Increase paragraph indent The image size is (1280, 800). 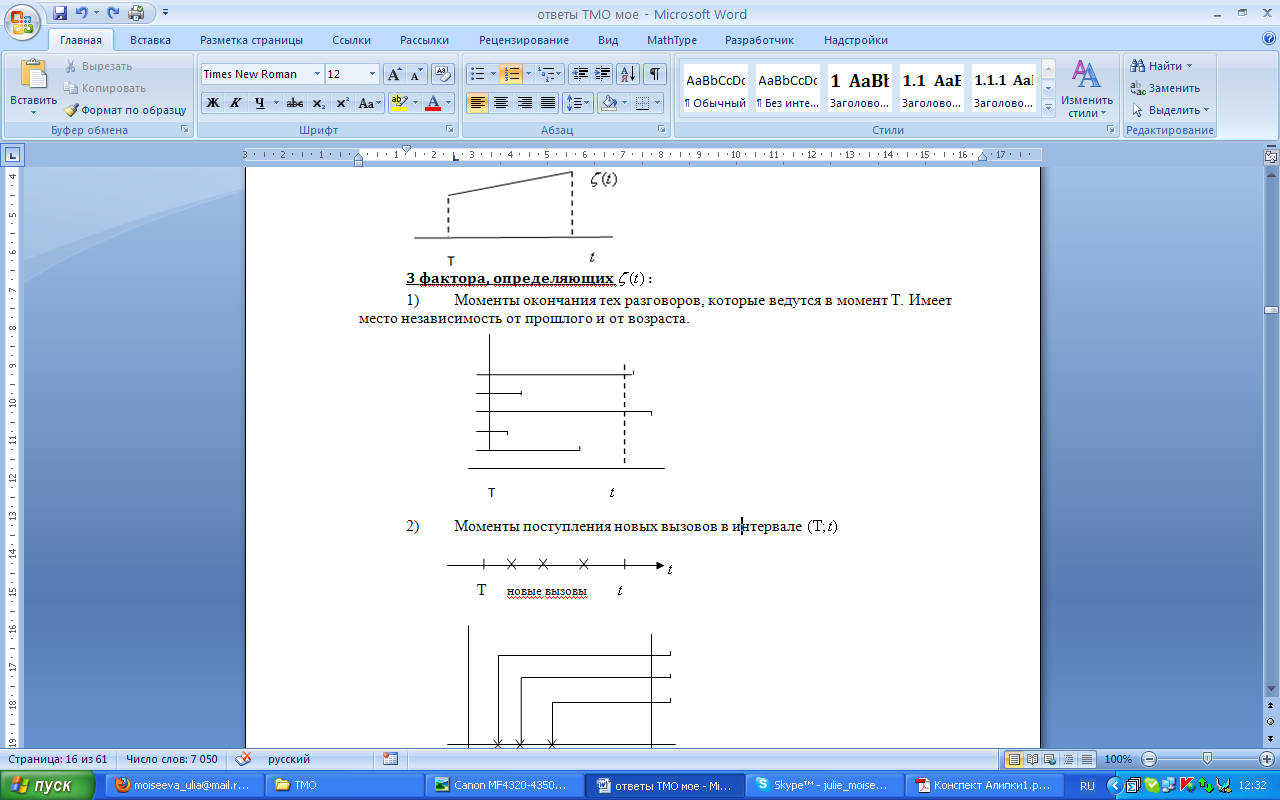pyautogui.click(x=602, y=74)
